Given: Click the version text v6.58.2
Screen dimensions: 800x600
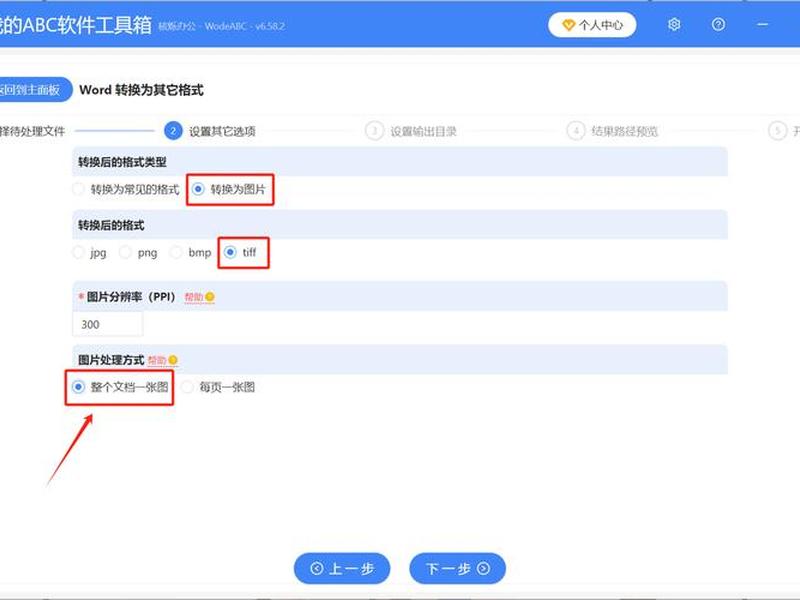Looking at the screenshot, I should [270, 26].
